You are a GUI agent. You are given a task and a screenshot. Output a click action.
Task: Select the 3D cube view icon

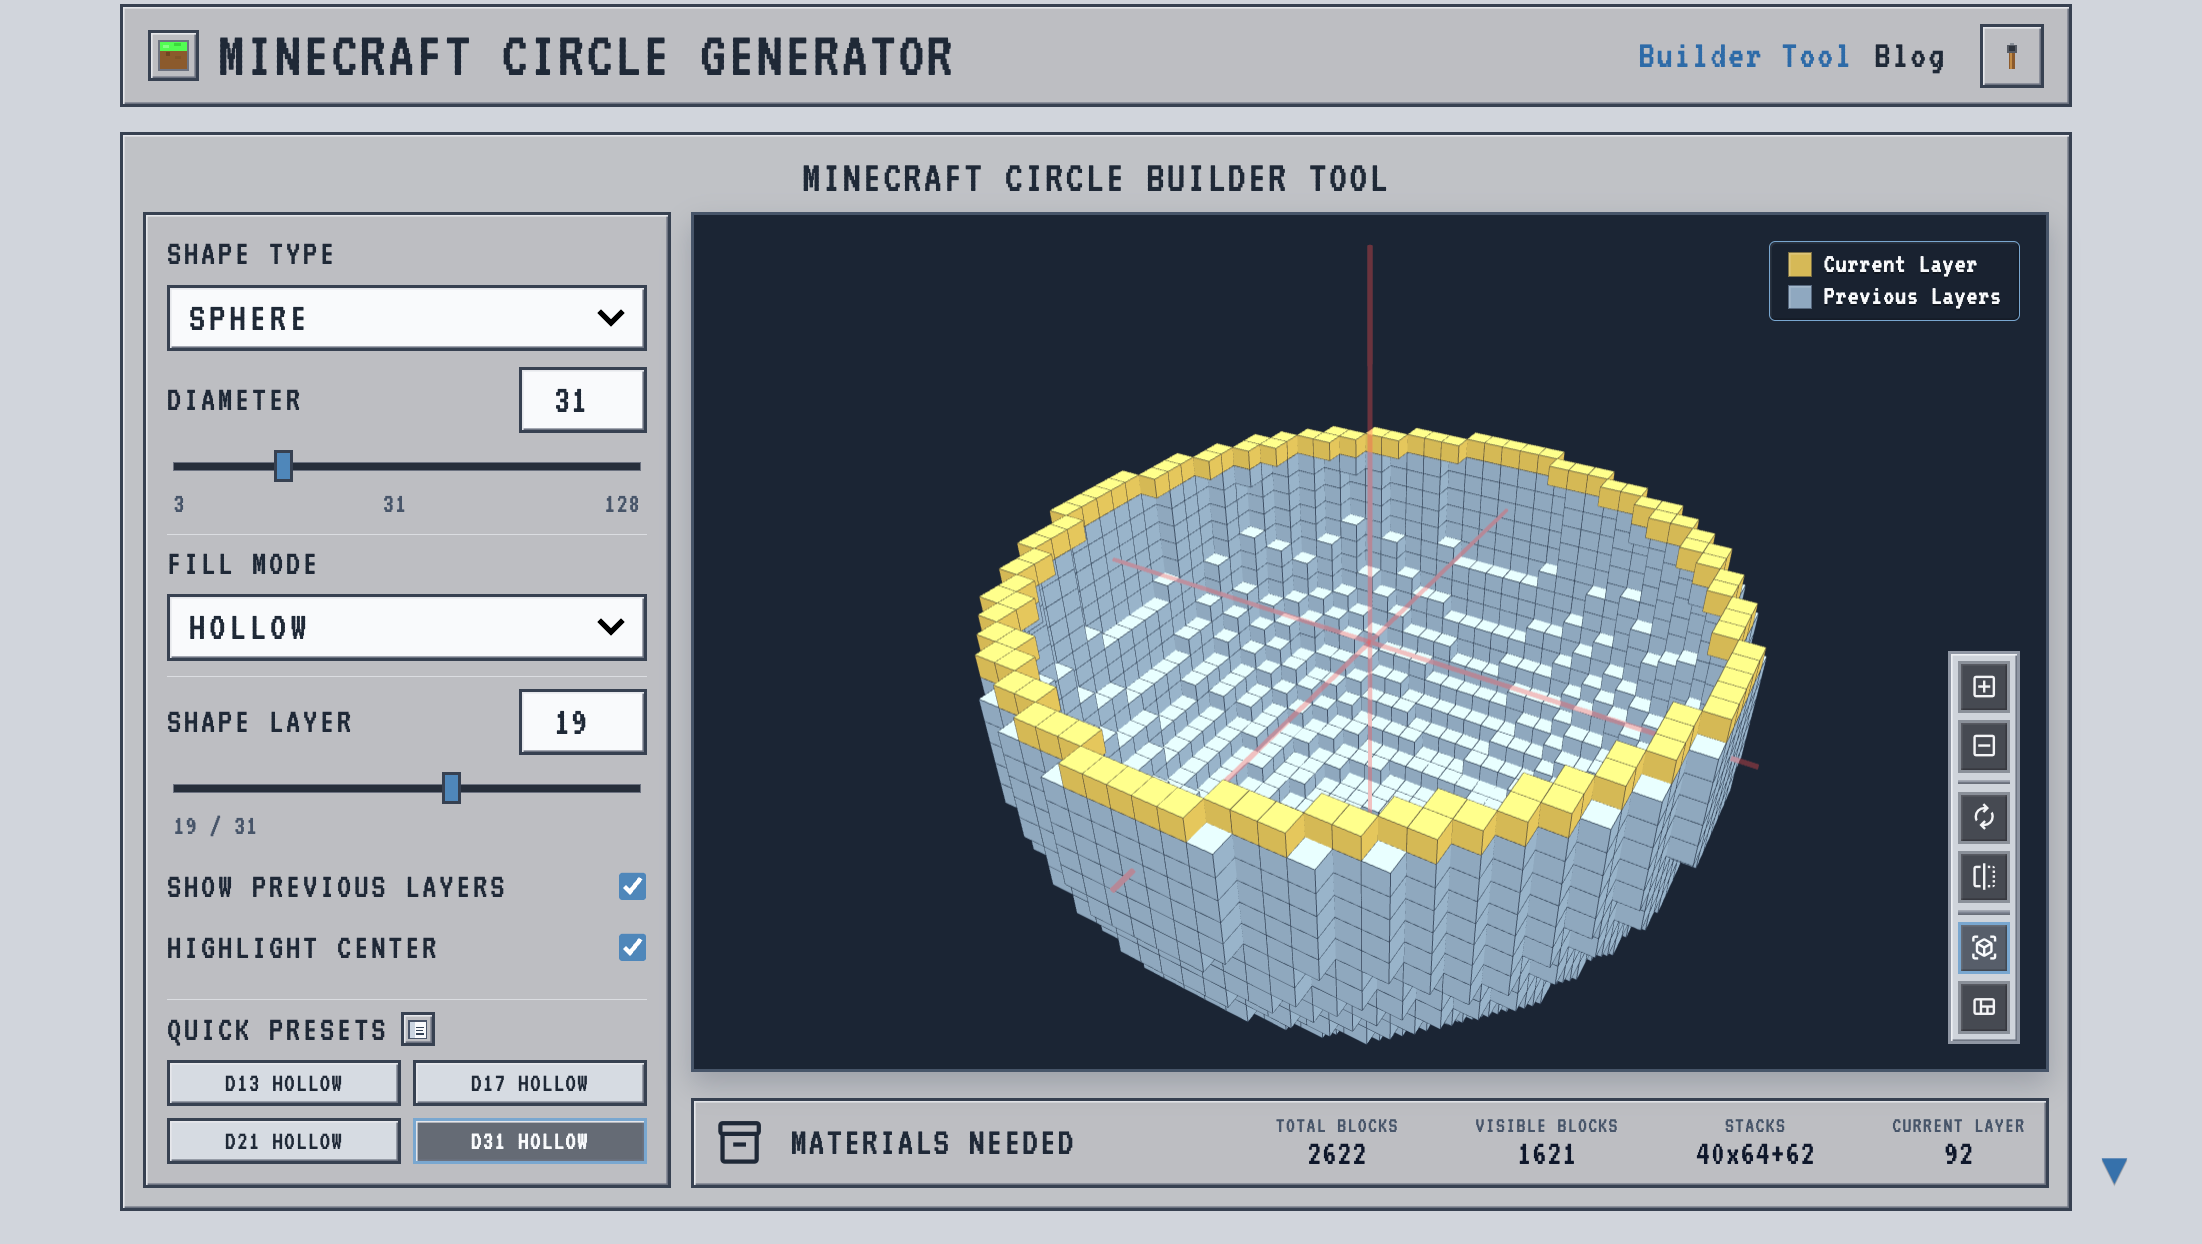1983,948
